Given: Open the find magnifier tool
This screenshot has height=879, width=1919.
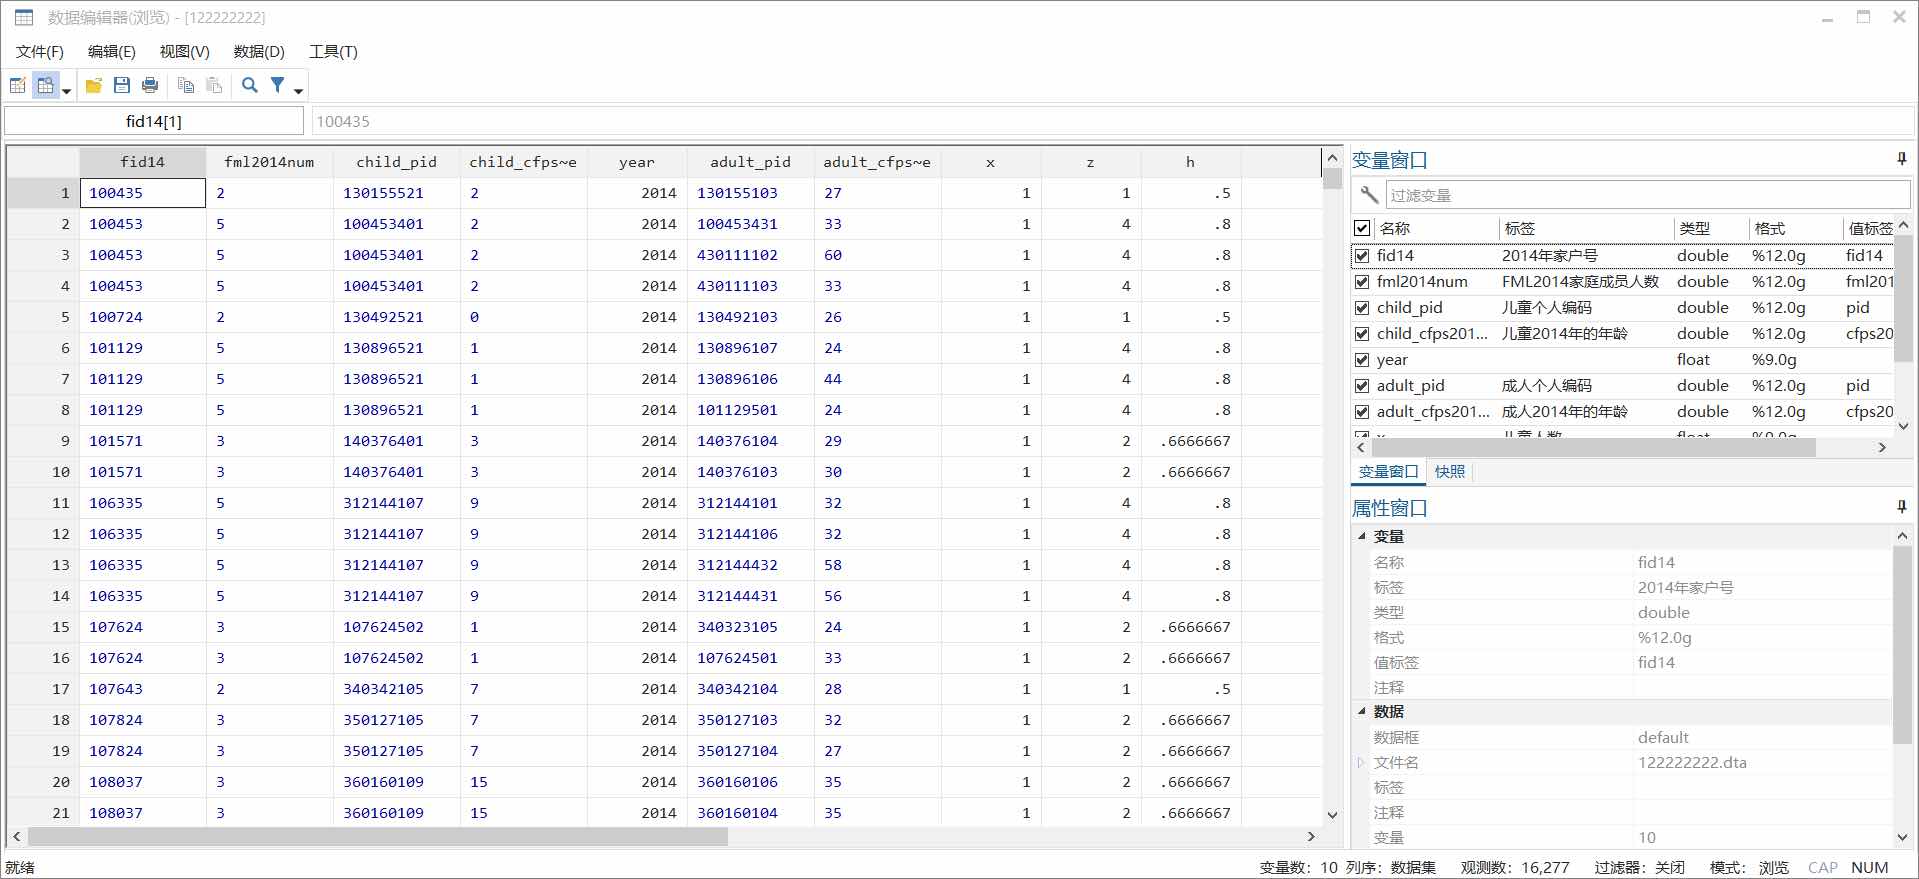Looking at the screenshot, I should (250, 86).
